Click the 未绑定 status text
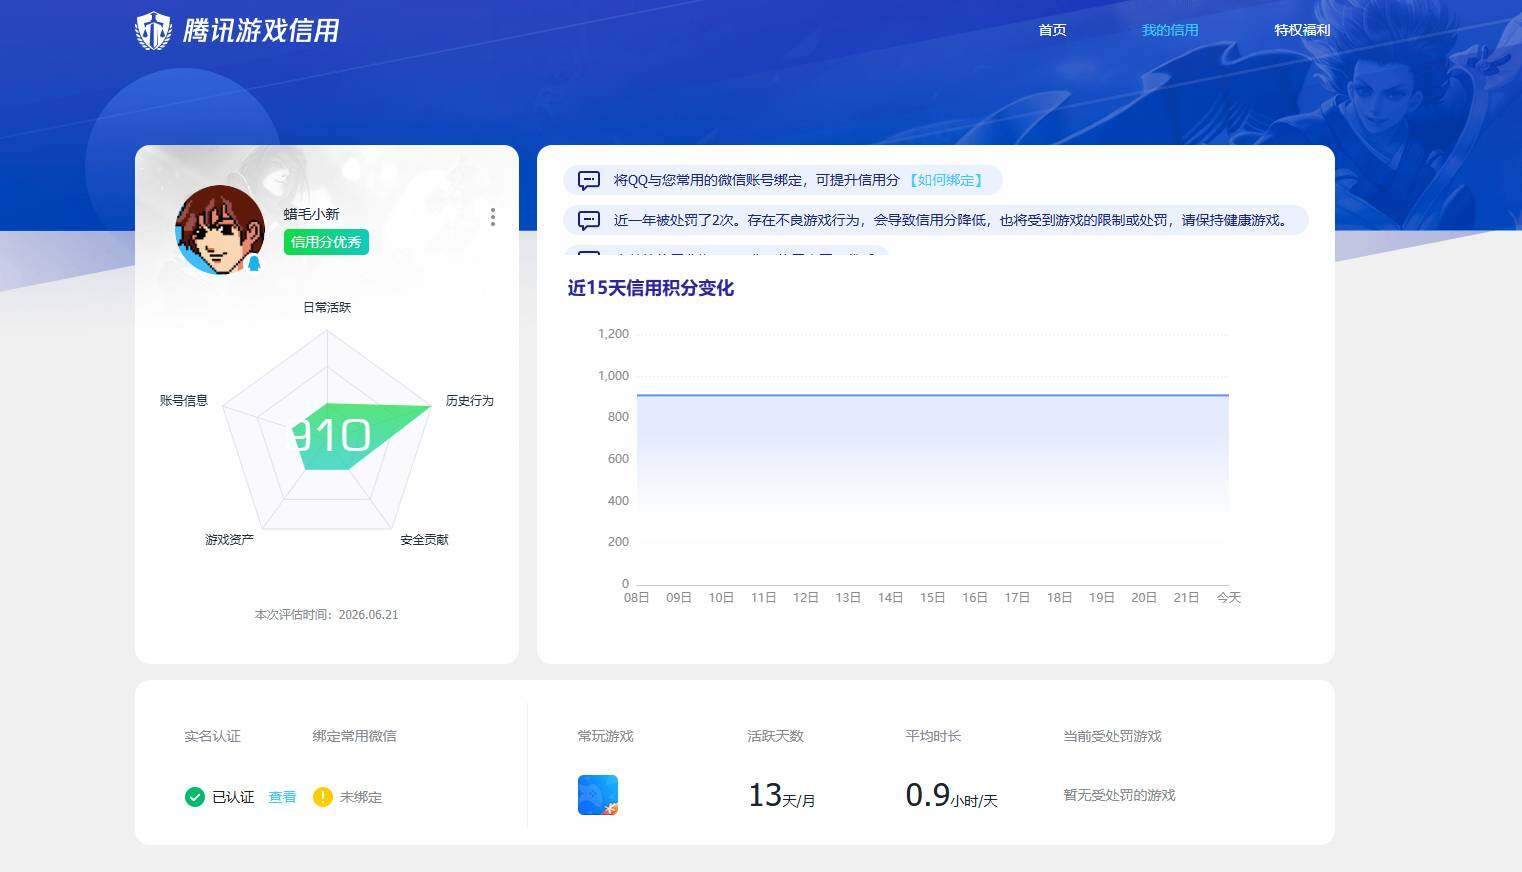 click(361, 797)
